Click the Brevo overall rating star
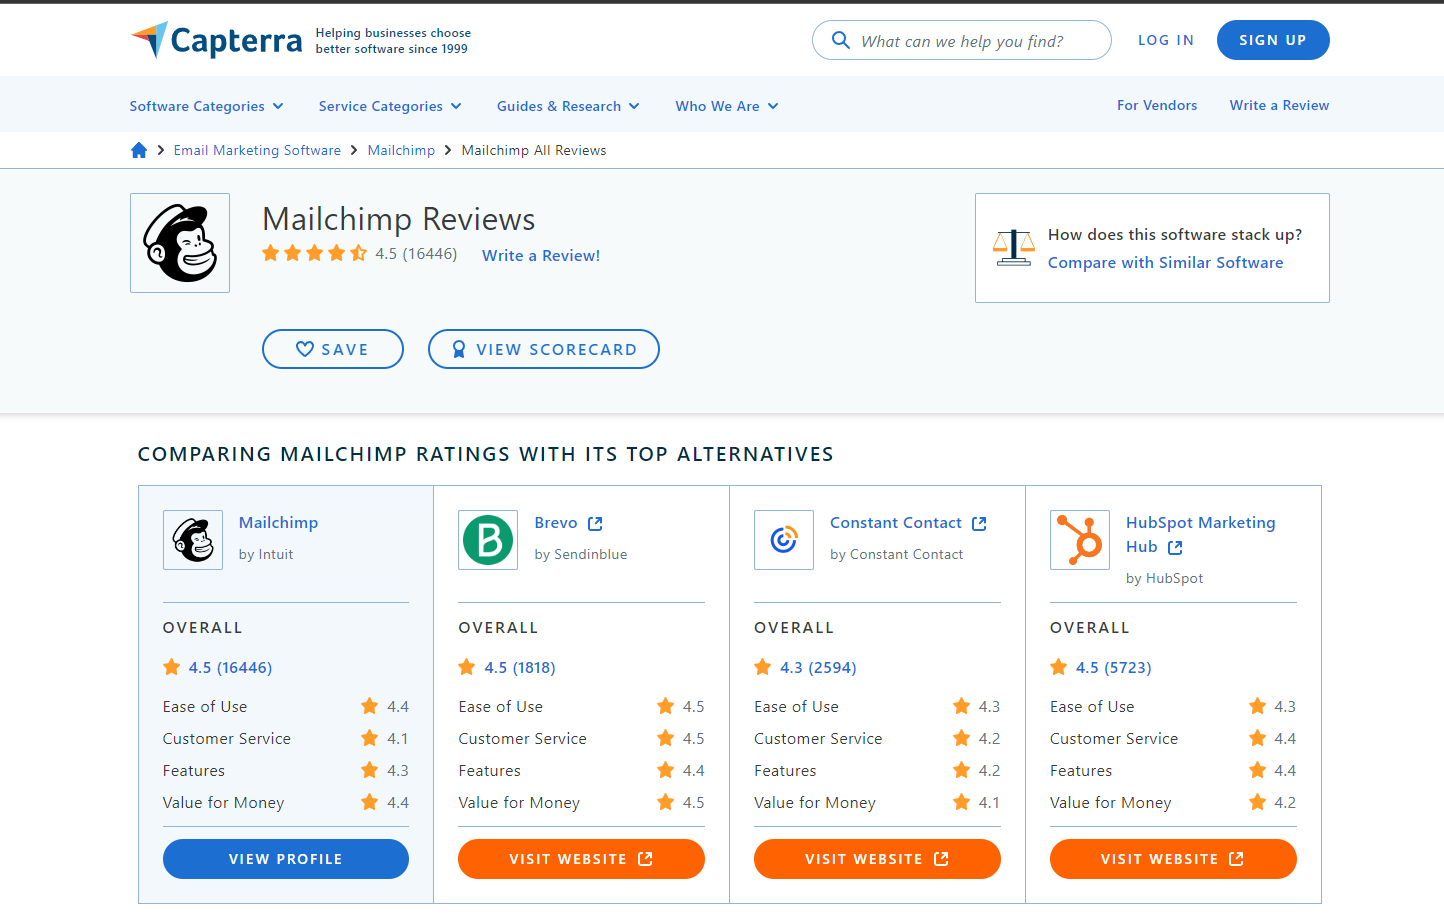Image resolution: width=1444 pixels, height=918 pixels. click(467, 667)
